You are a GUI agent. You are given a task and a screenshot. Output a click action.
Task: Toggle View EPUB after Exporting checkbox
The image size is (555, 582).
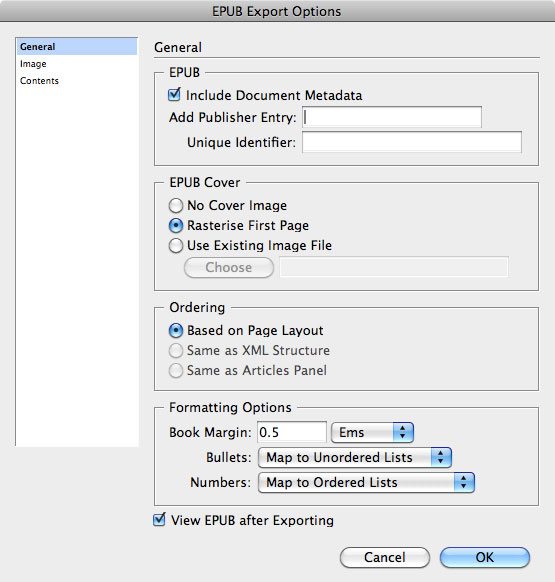(x=159, y=520)
